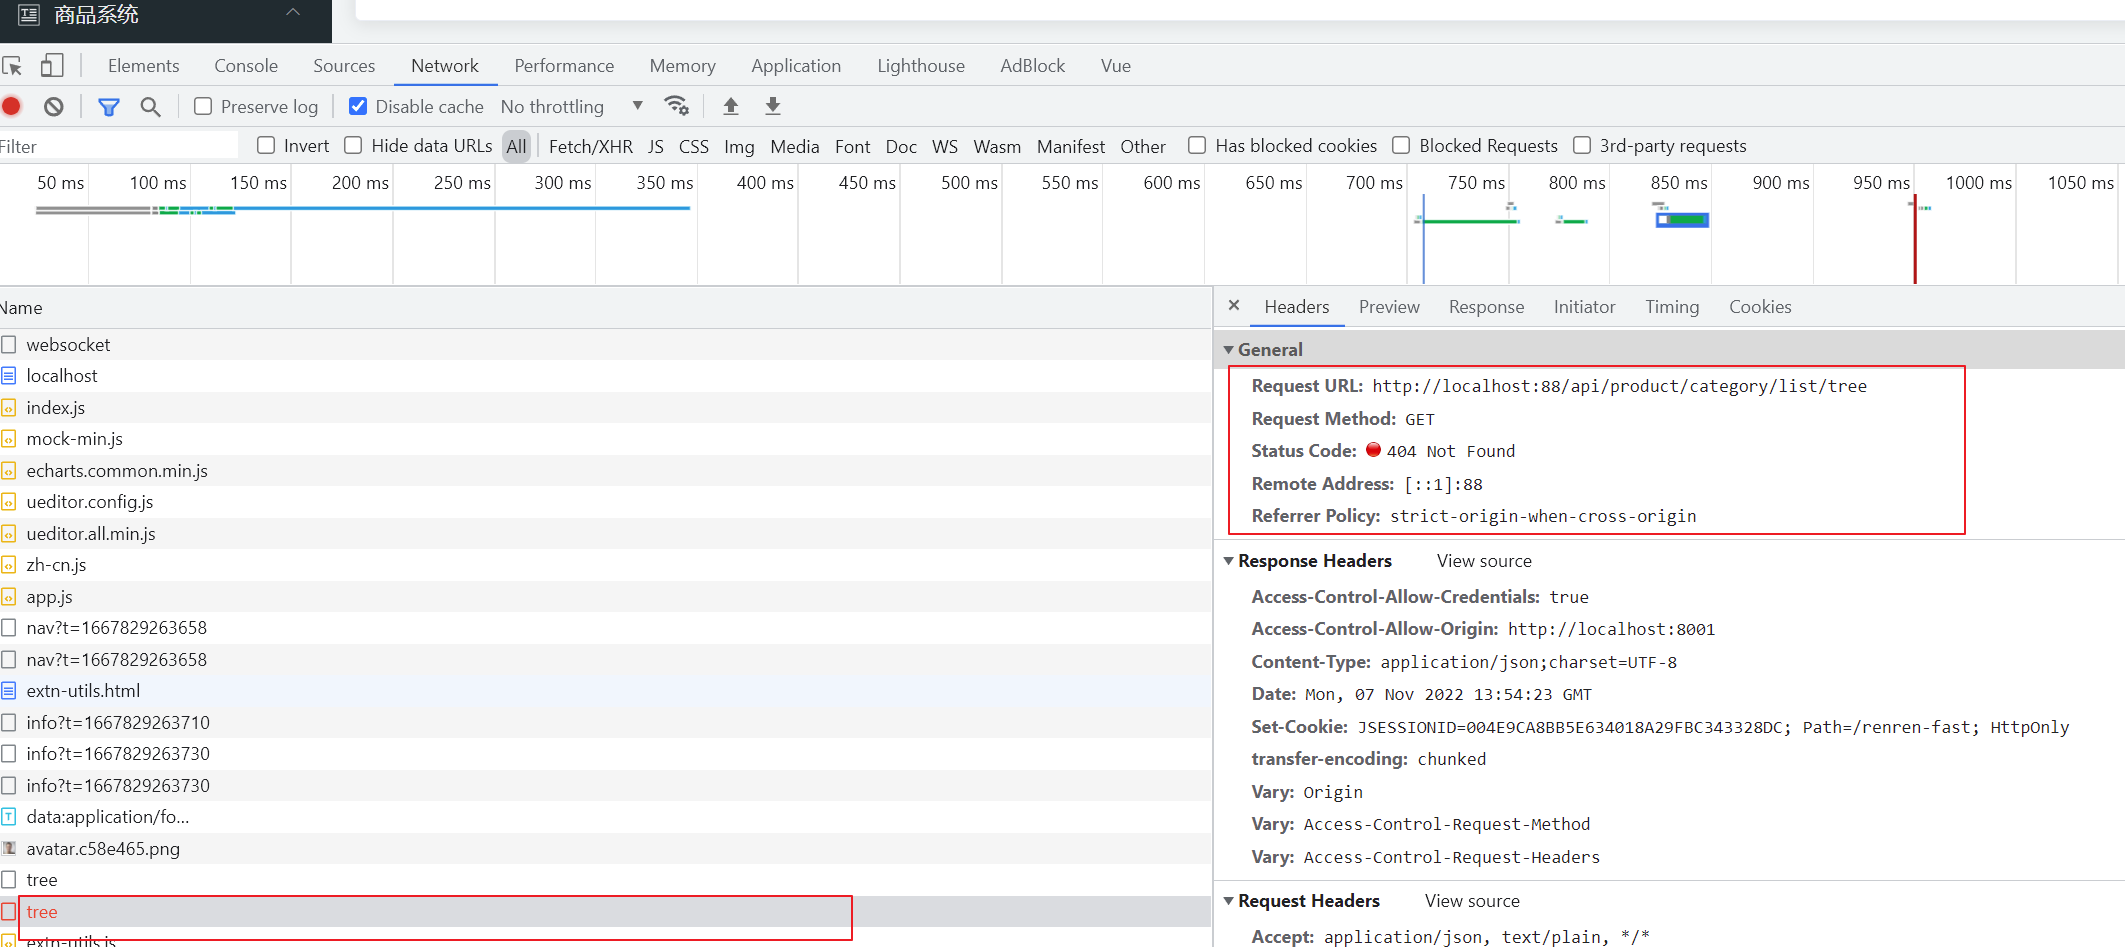Image resolution: width=2125 pixels, height=947 pixels.
Task: Select the index.js file icon
Action: [9, 408]
